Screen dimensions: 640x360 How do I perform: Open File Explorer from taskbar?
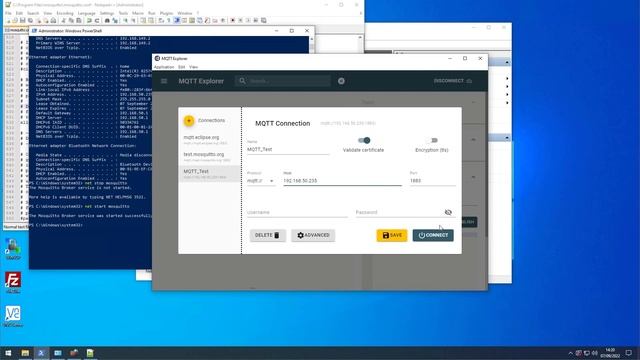click(25, 353)
